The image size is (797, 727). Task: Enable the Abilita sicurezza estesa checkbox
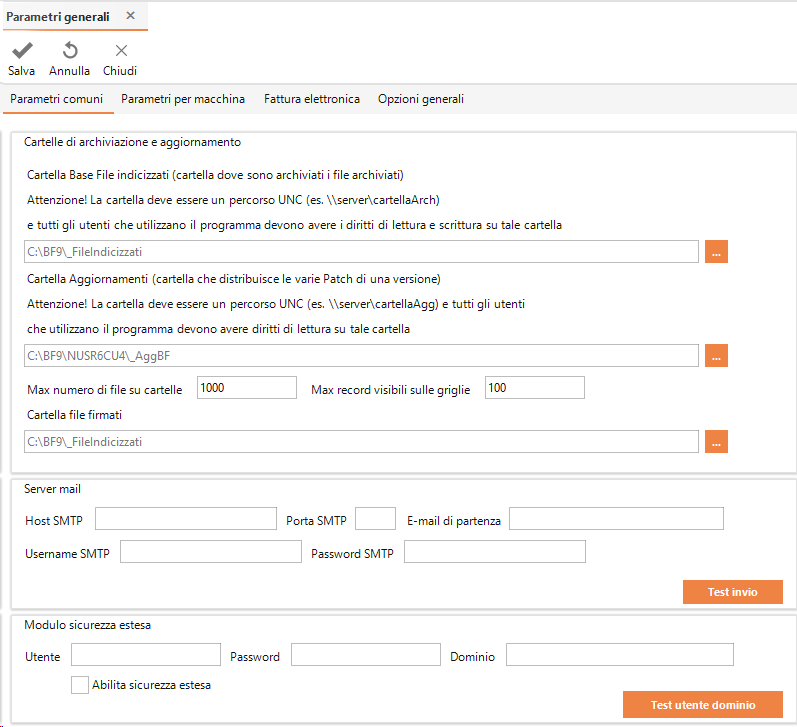tap(80, 685)
